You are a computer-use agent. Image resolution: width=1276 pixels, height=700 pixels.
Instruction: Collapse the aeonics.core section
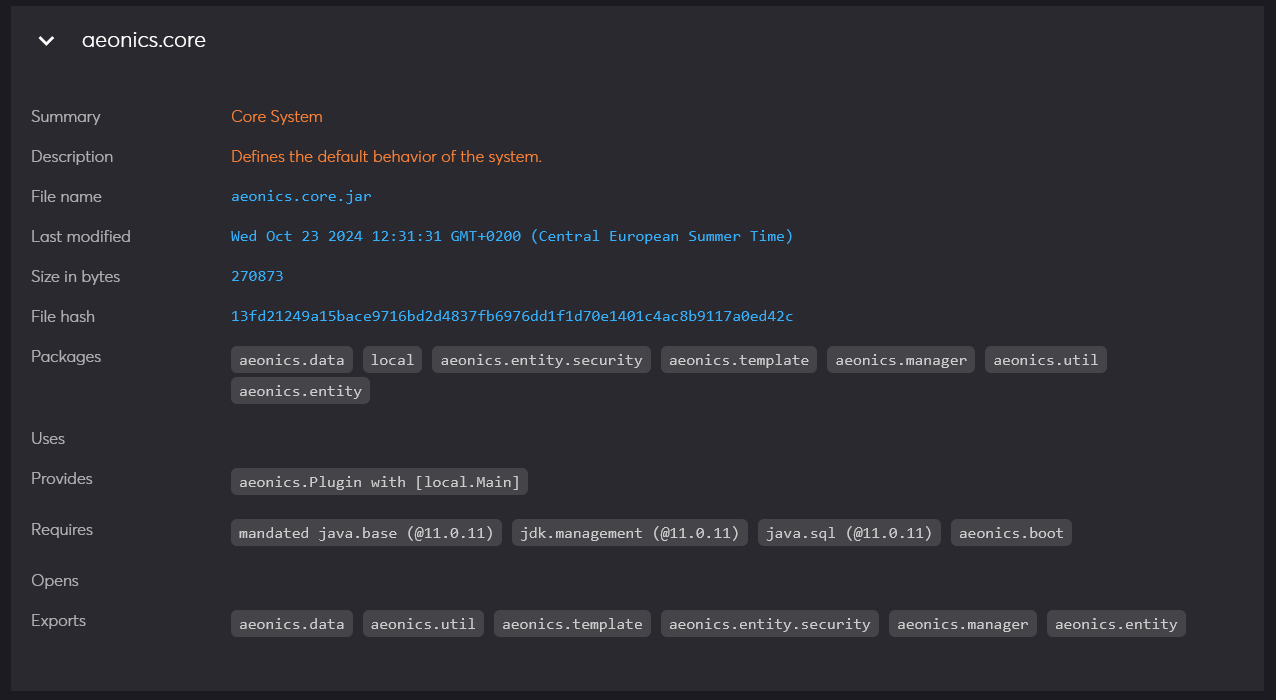pyautogui.click(x=46, y=41)
